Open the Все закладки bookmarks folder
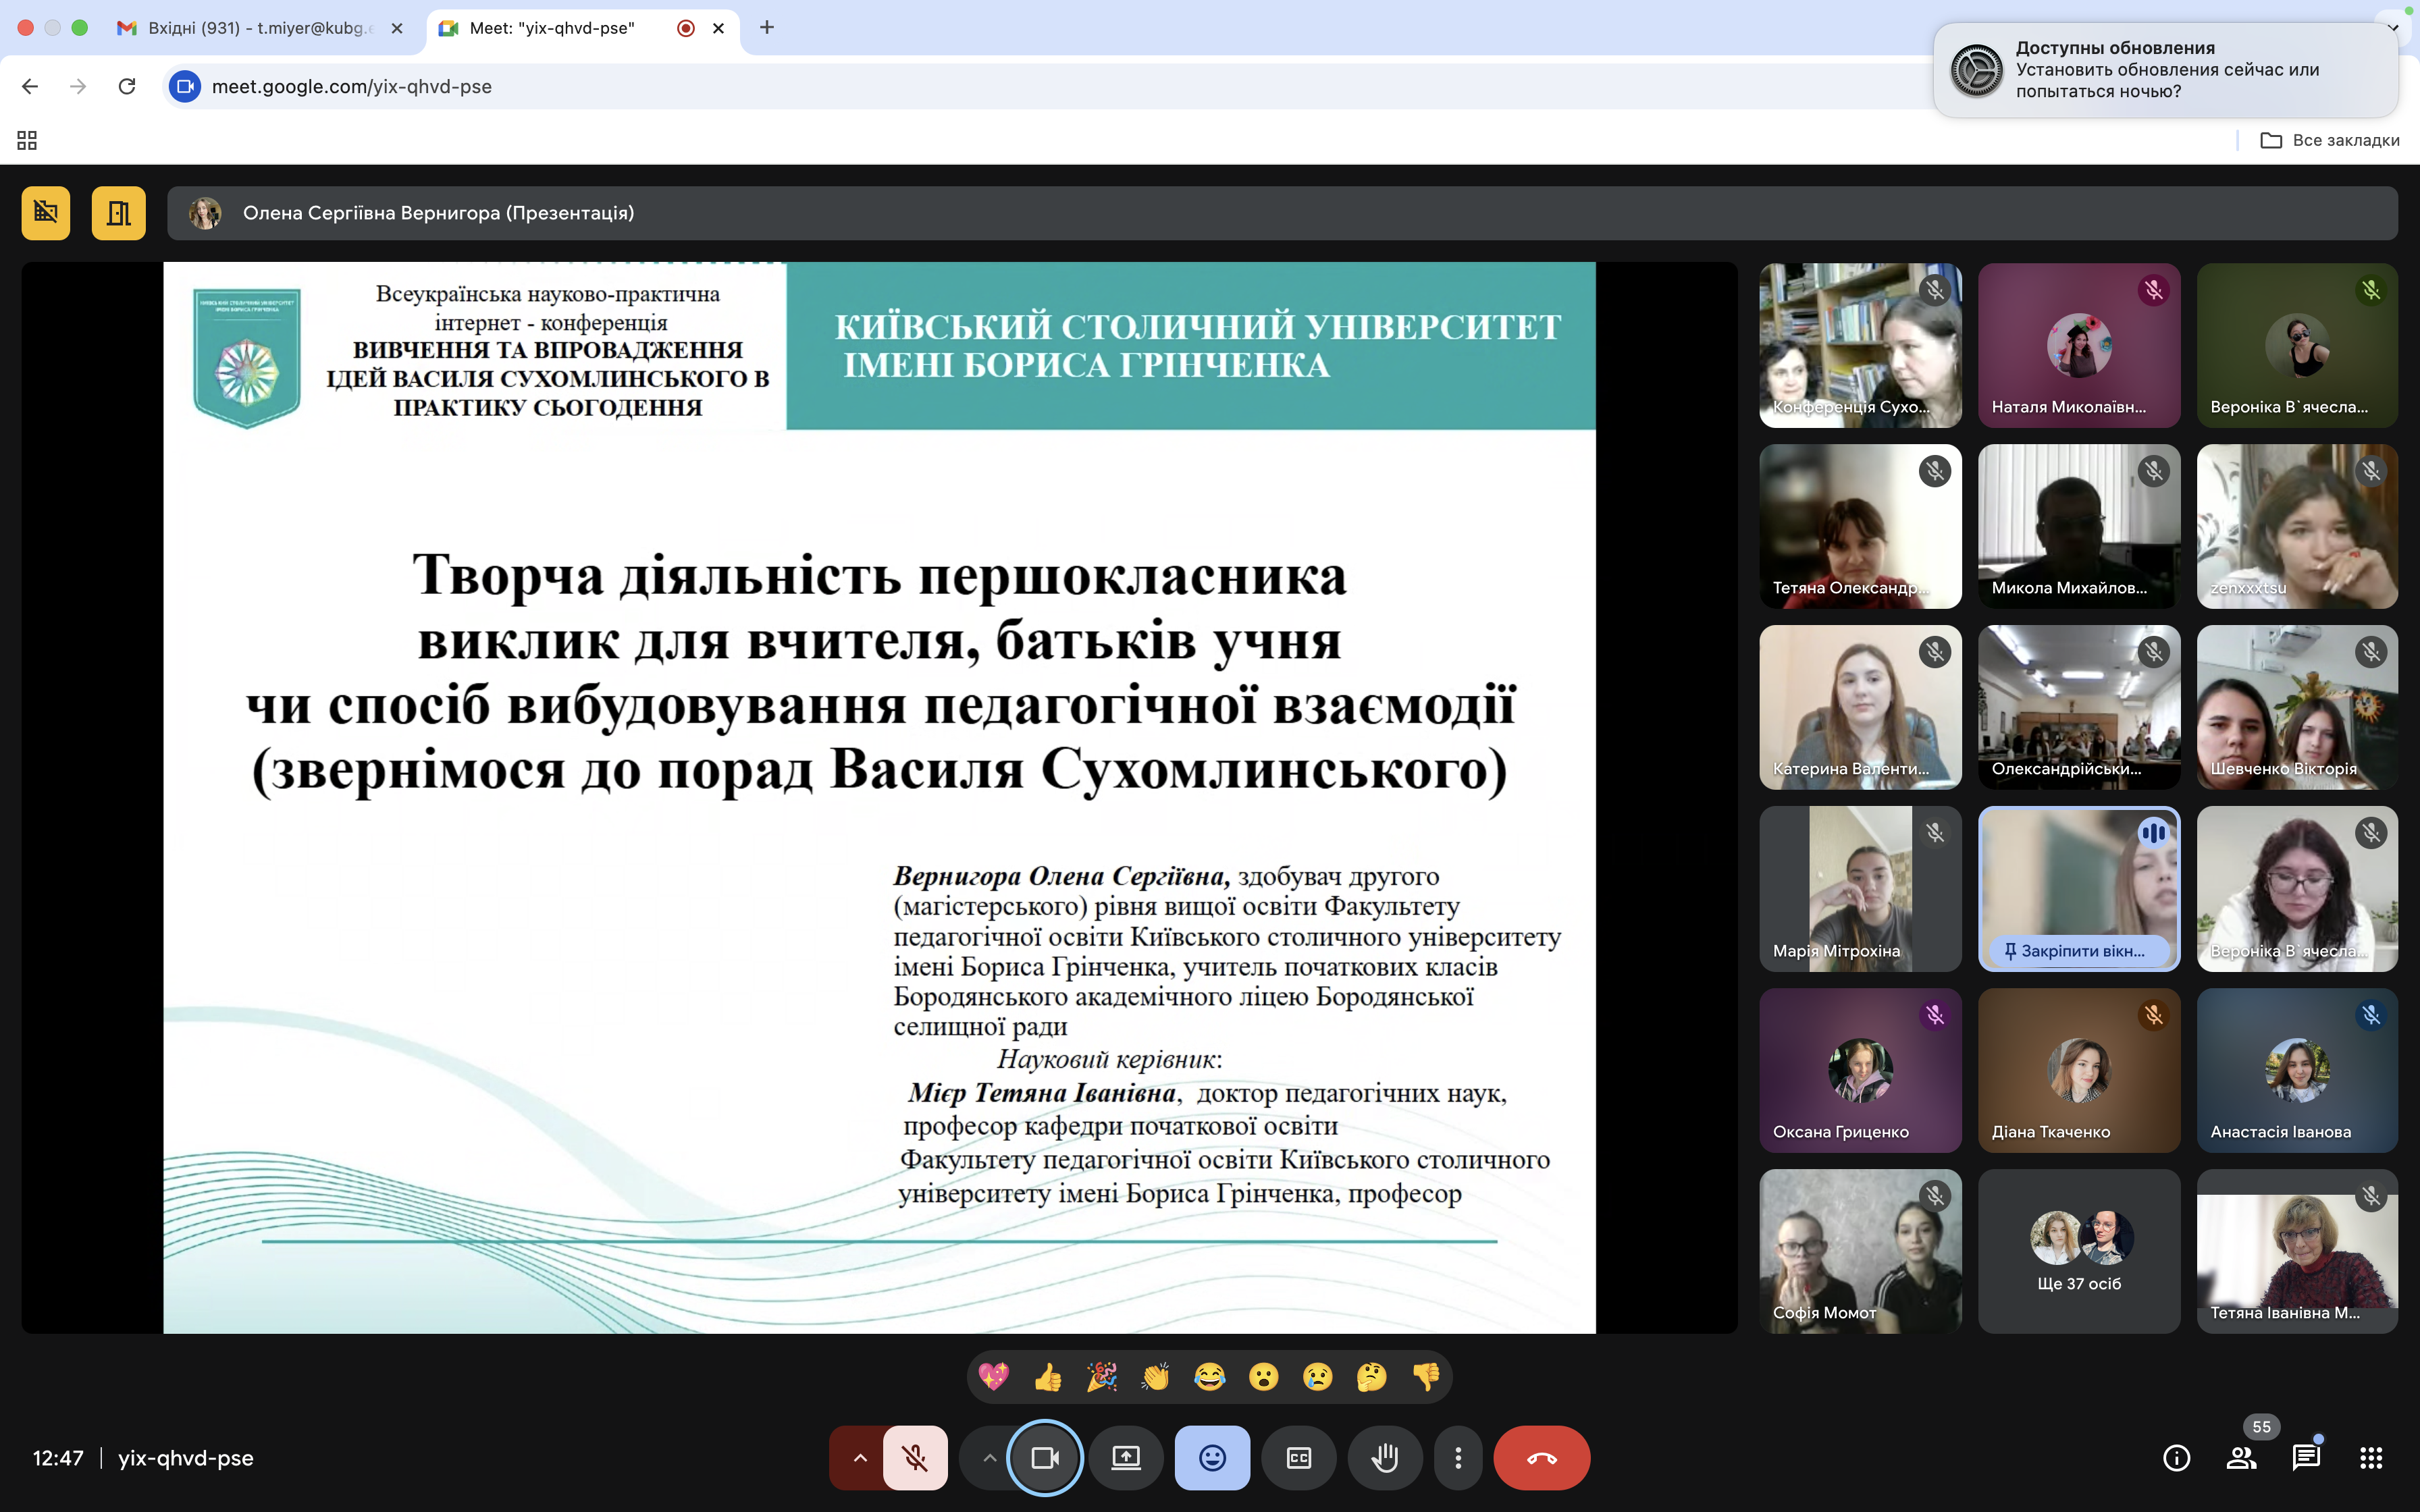2420x1512 pixels. (x=2330, y=140)
